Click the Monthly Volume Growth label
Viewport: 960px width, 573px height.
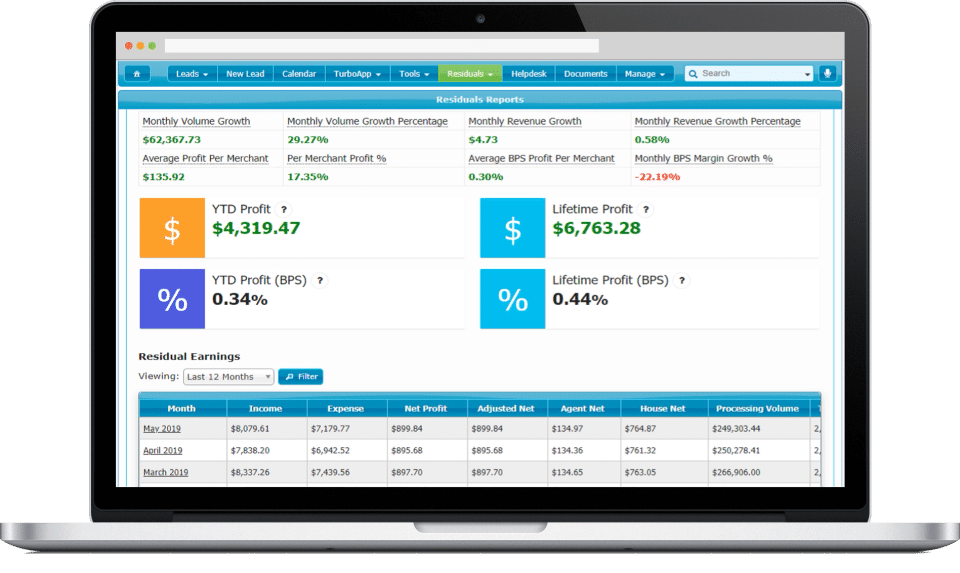click(197, 121)
